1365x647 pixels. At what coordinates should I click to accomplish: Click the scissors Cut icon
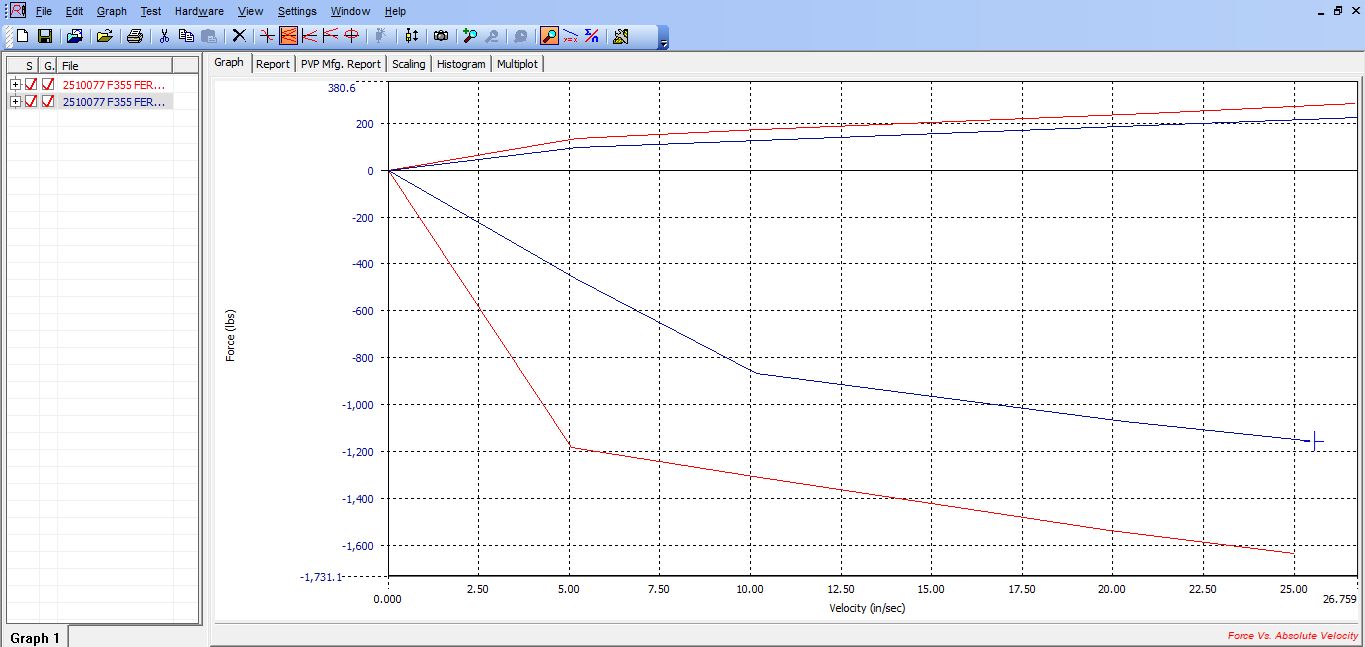tap(164, 36)
